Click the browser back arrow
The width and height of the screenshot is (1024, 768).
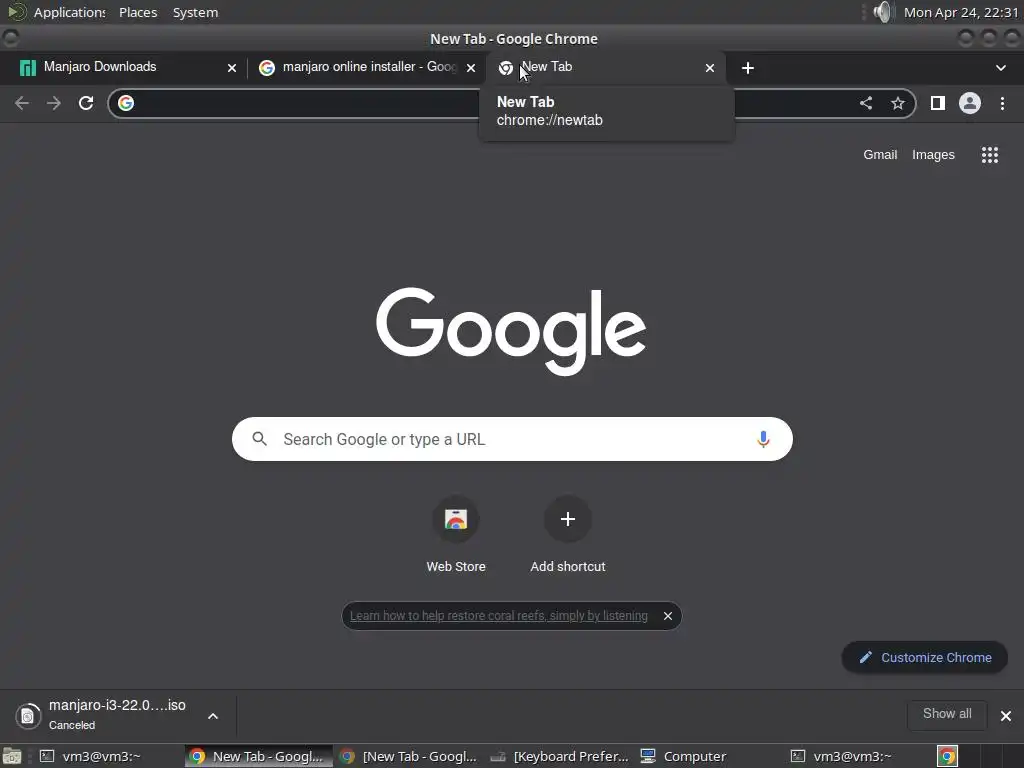22,103
